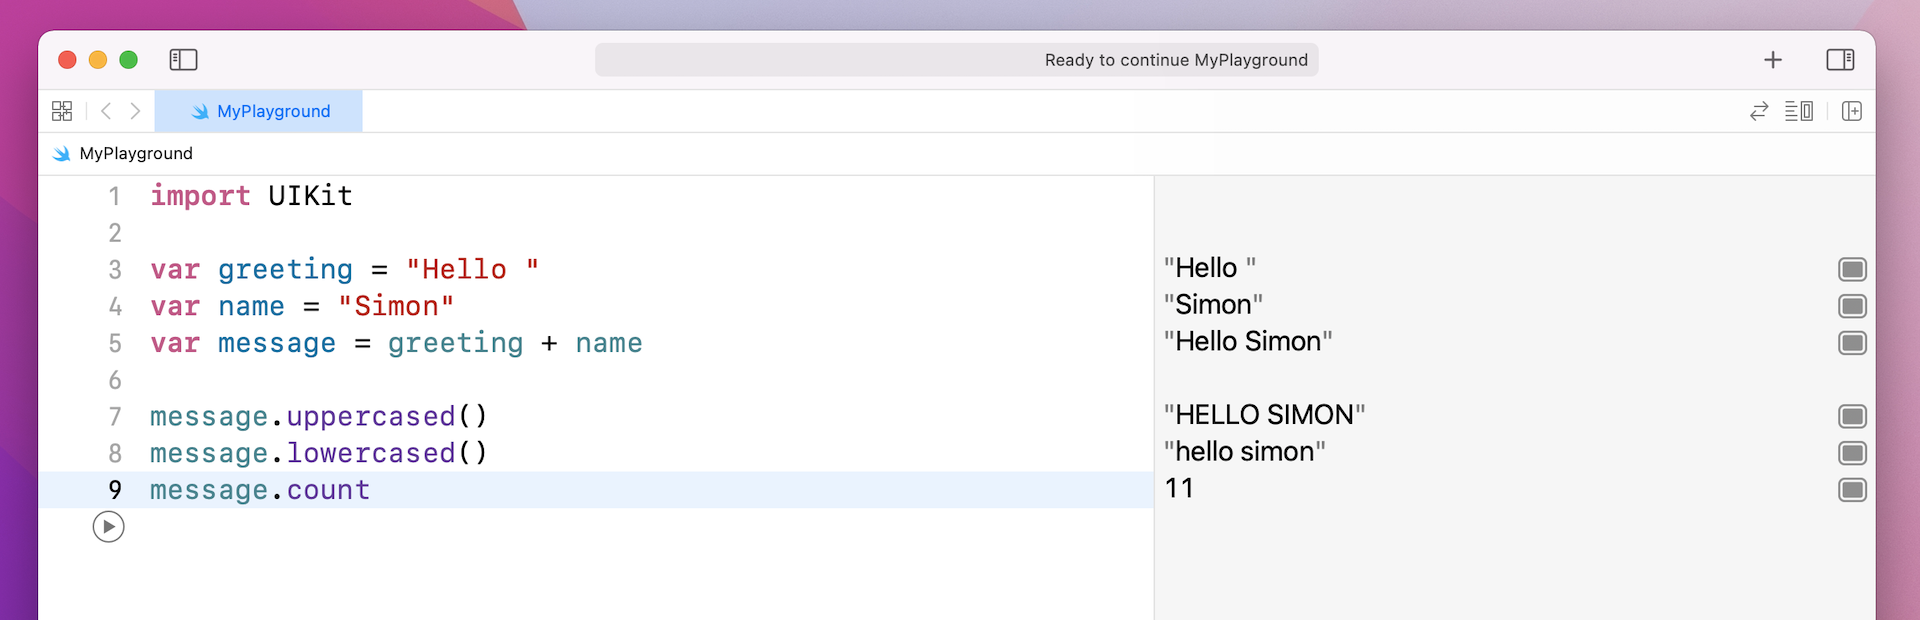Show inline result for count 11
Viewport: 1920px width, 620px height.
(1852, 490)
